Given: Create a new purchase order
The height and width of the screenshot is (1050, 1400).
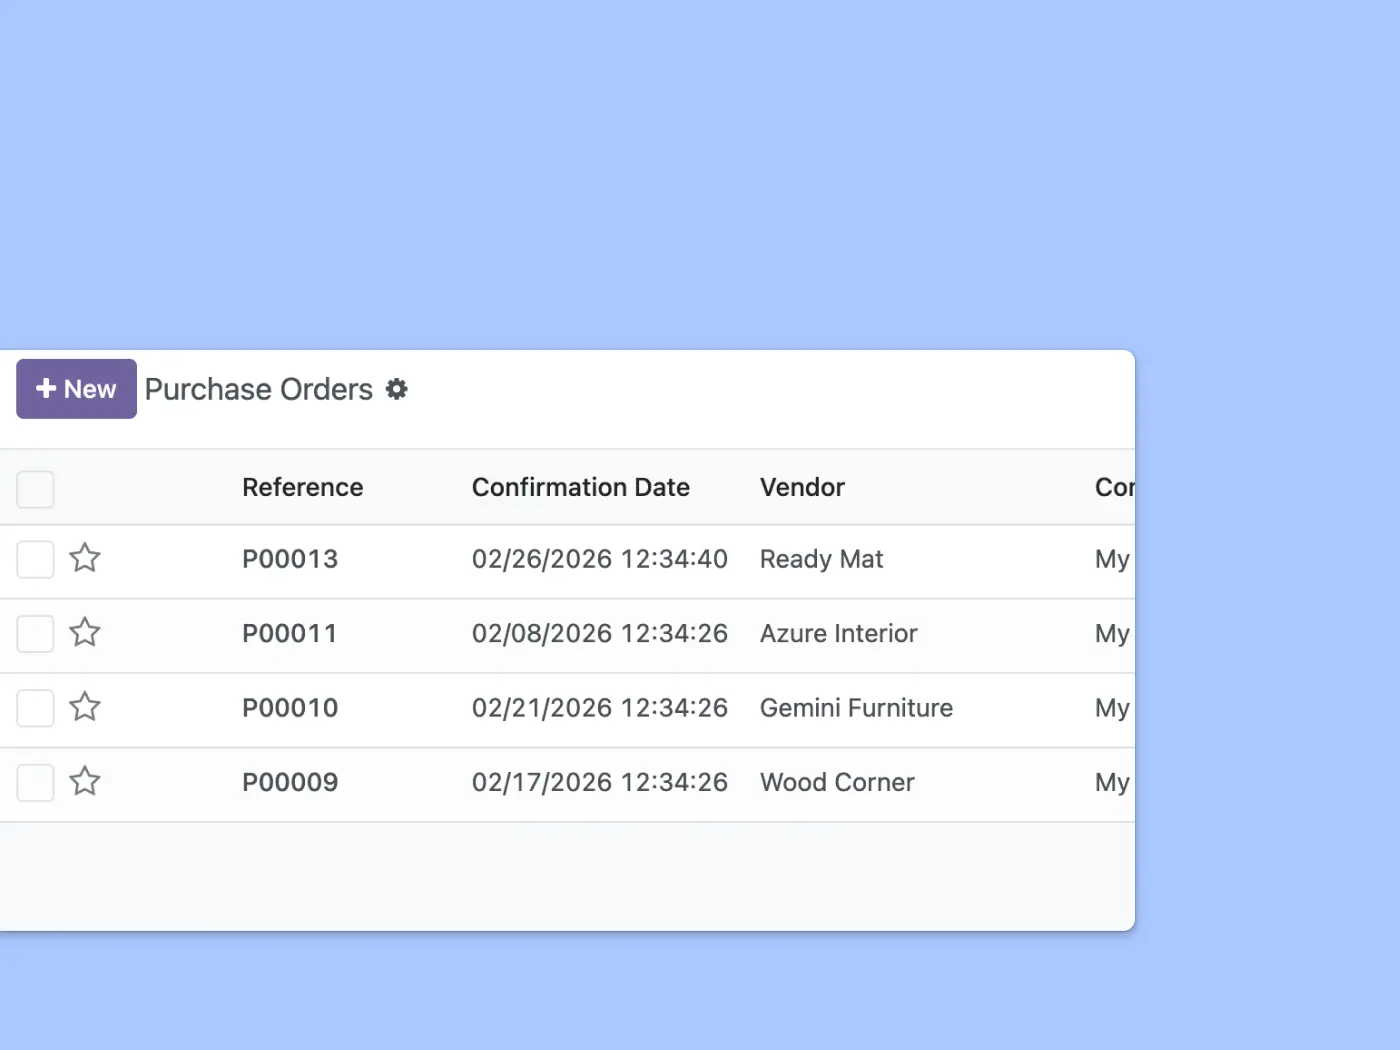Looking at the screenshot, I should [76, 389].
